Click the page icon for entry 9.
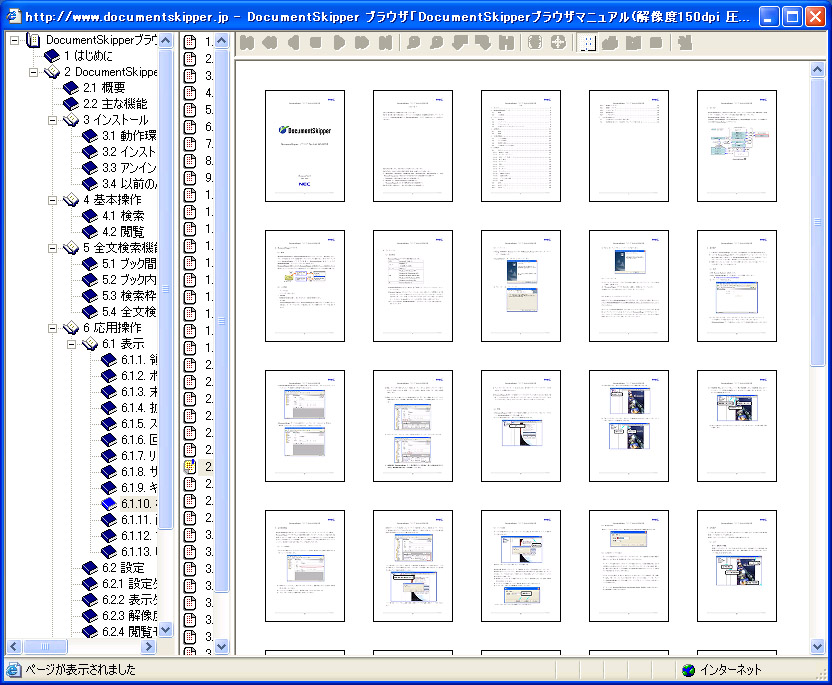This screenshot has width=832, height=685. [190, 178]
